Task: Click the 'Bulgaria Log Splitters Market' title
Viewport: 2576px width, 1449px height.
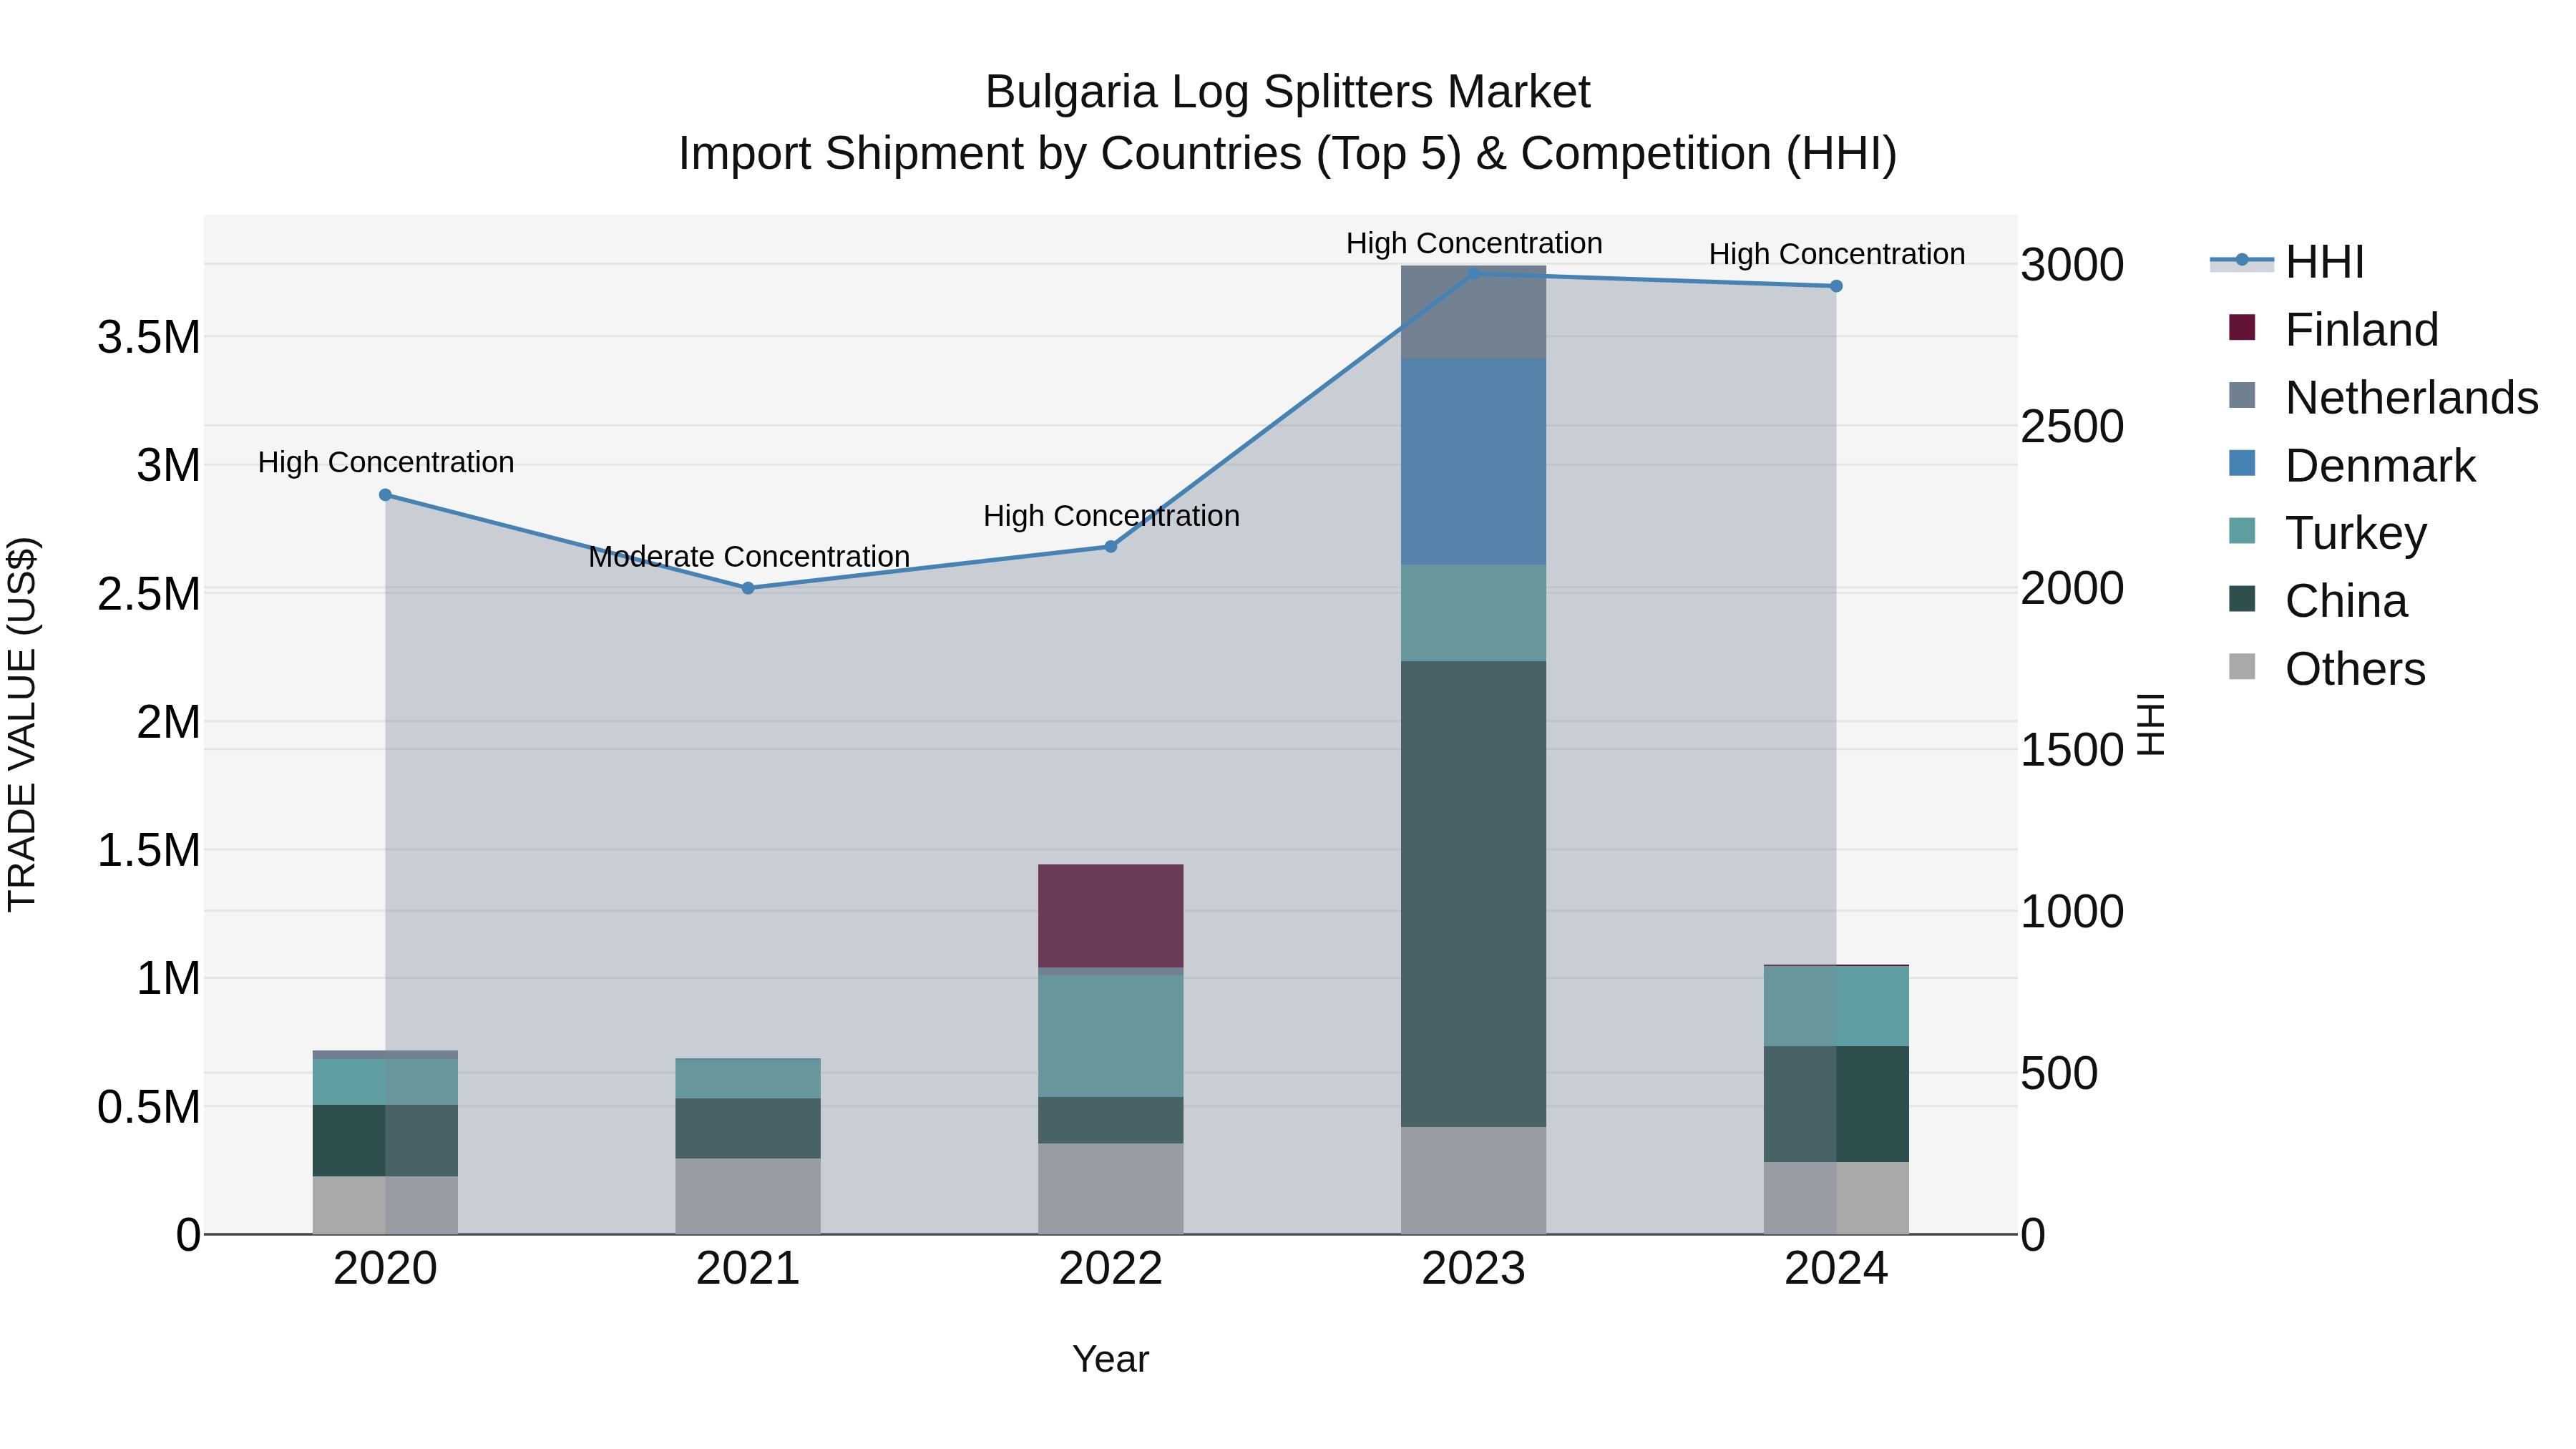Action: 1287,92
